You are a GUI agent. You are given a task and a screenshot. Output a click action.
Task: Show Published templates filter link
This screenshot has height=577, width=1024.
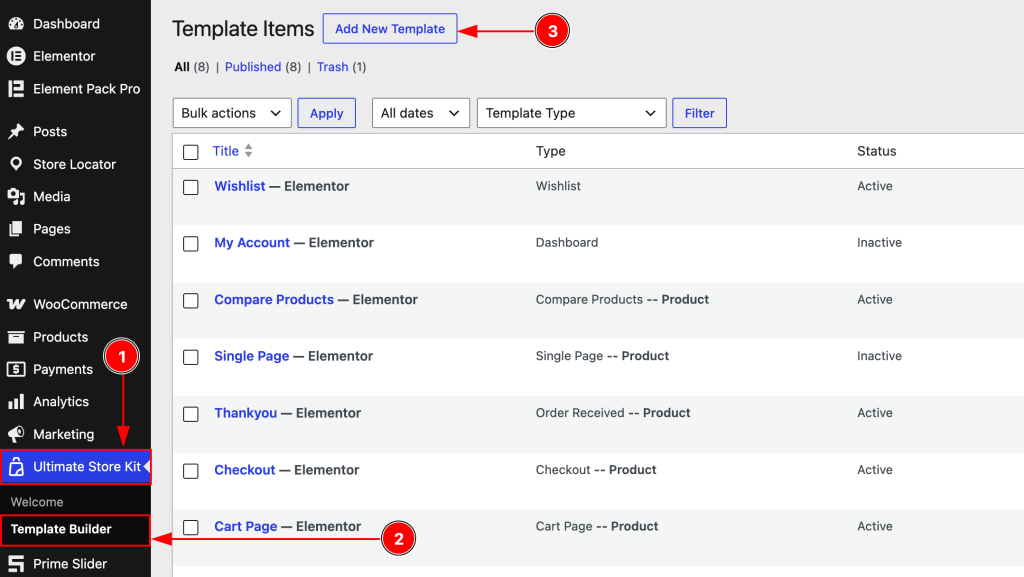[x=253, y=67]
